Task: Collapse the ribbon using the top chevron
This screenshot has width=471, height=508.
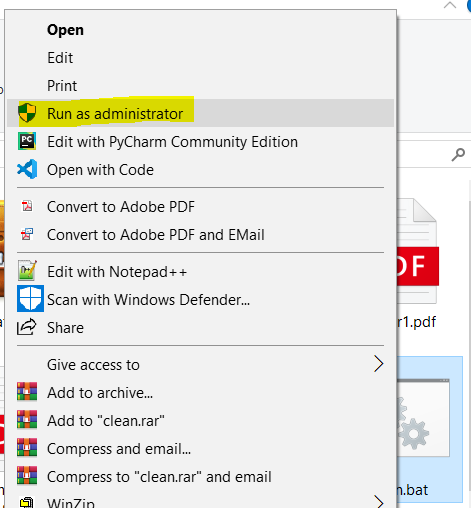Action: coord(450,5)
